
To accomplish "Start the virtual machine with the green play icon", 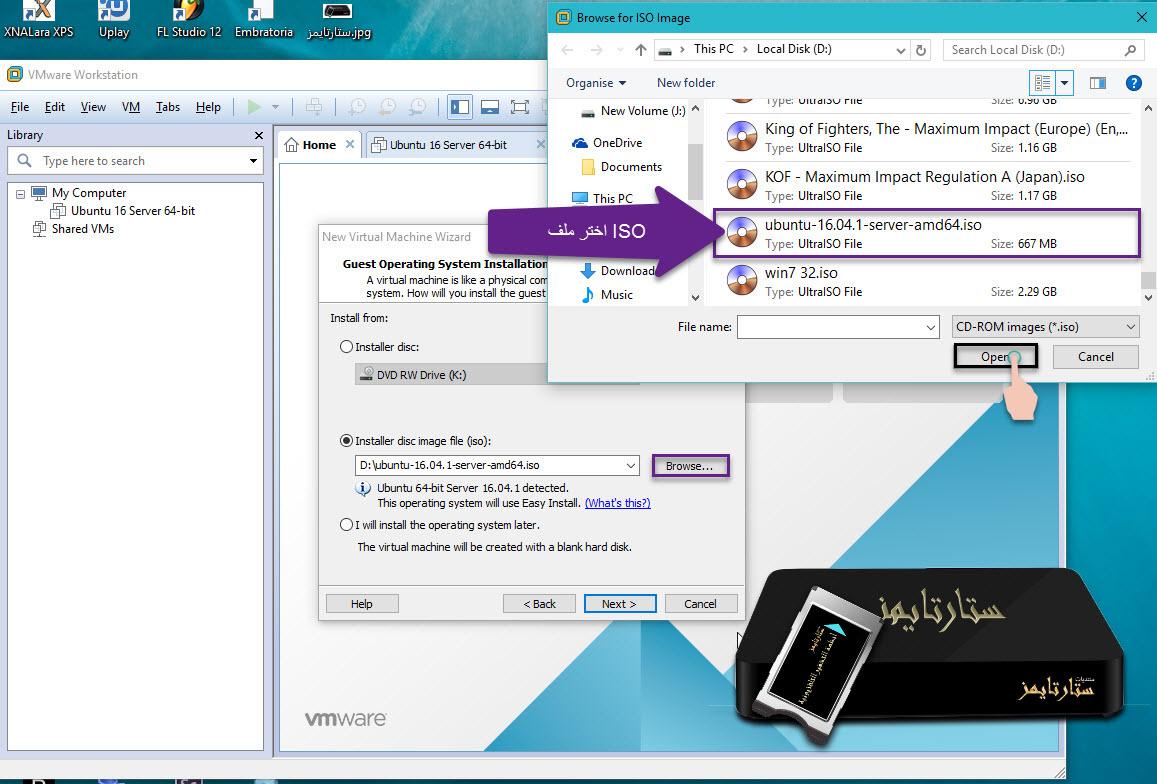I will 254,107.
